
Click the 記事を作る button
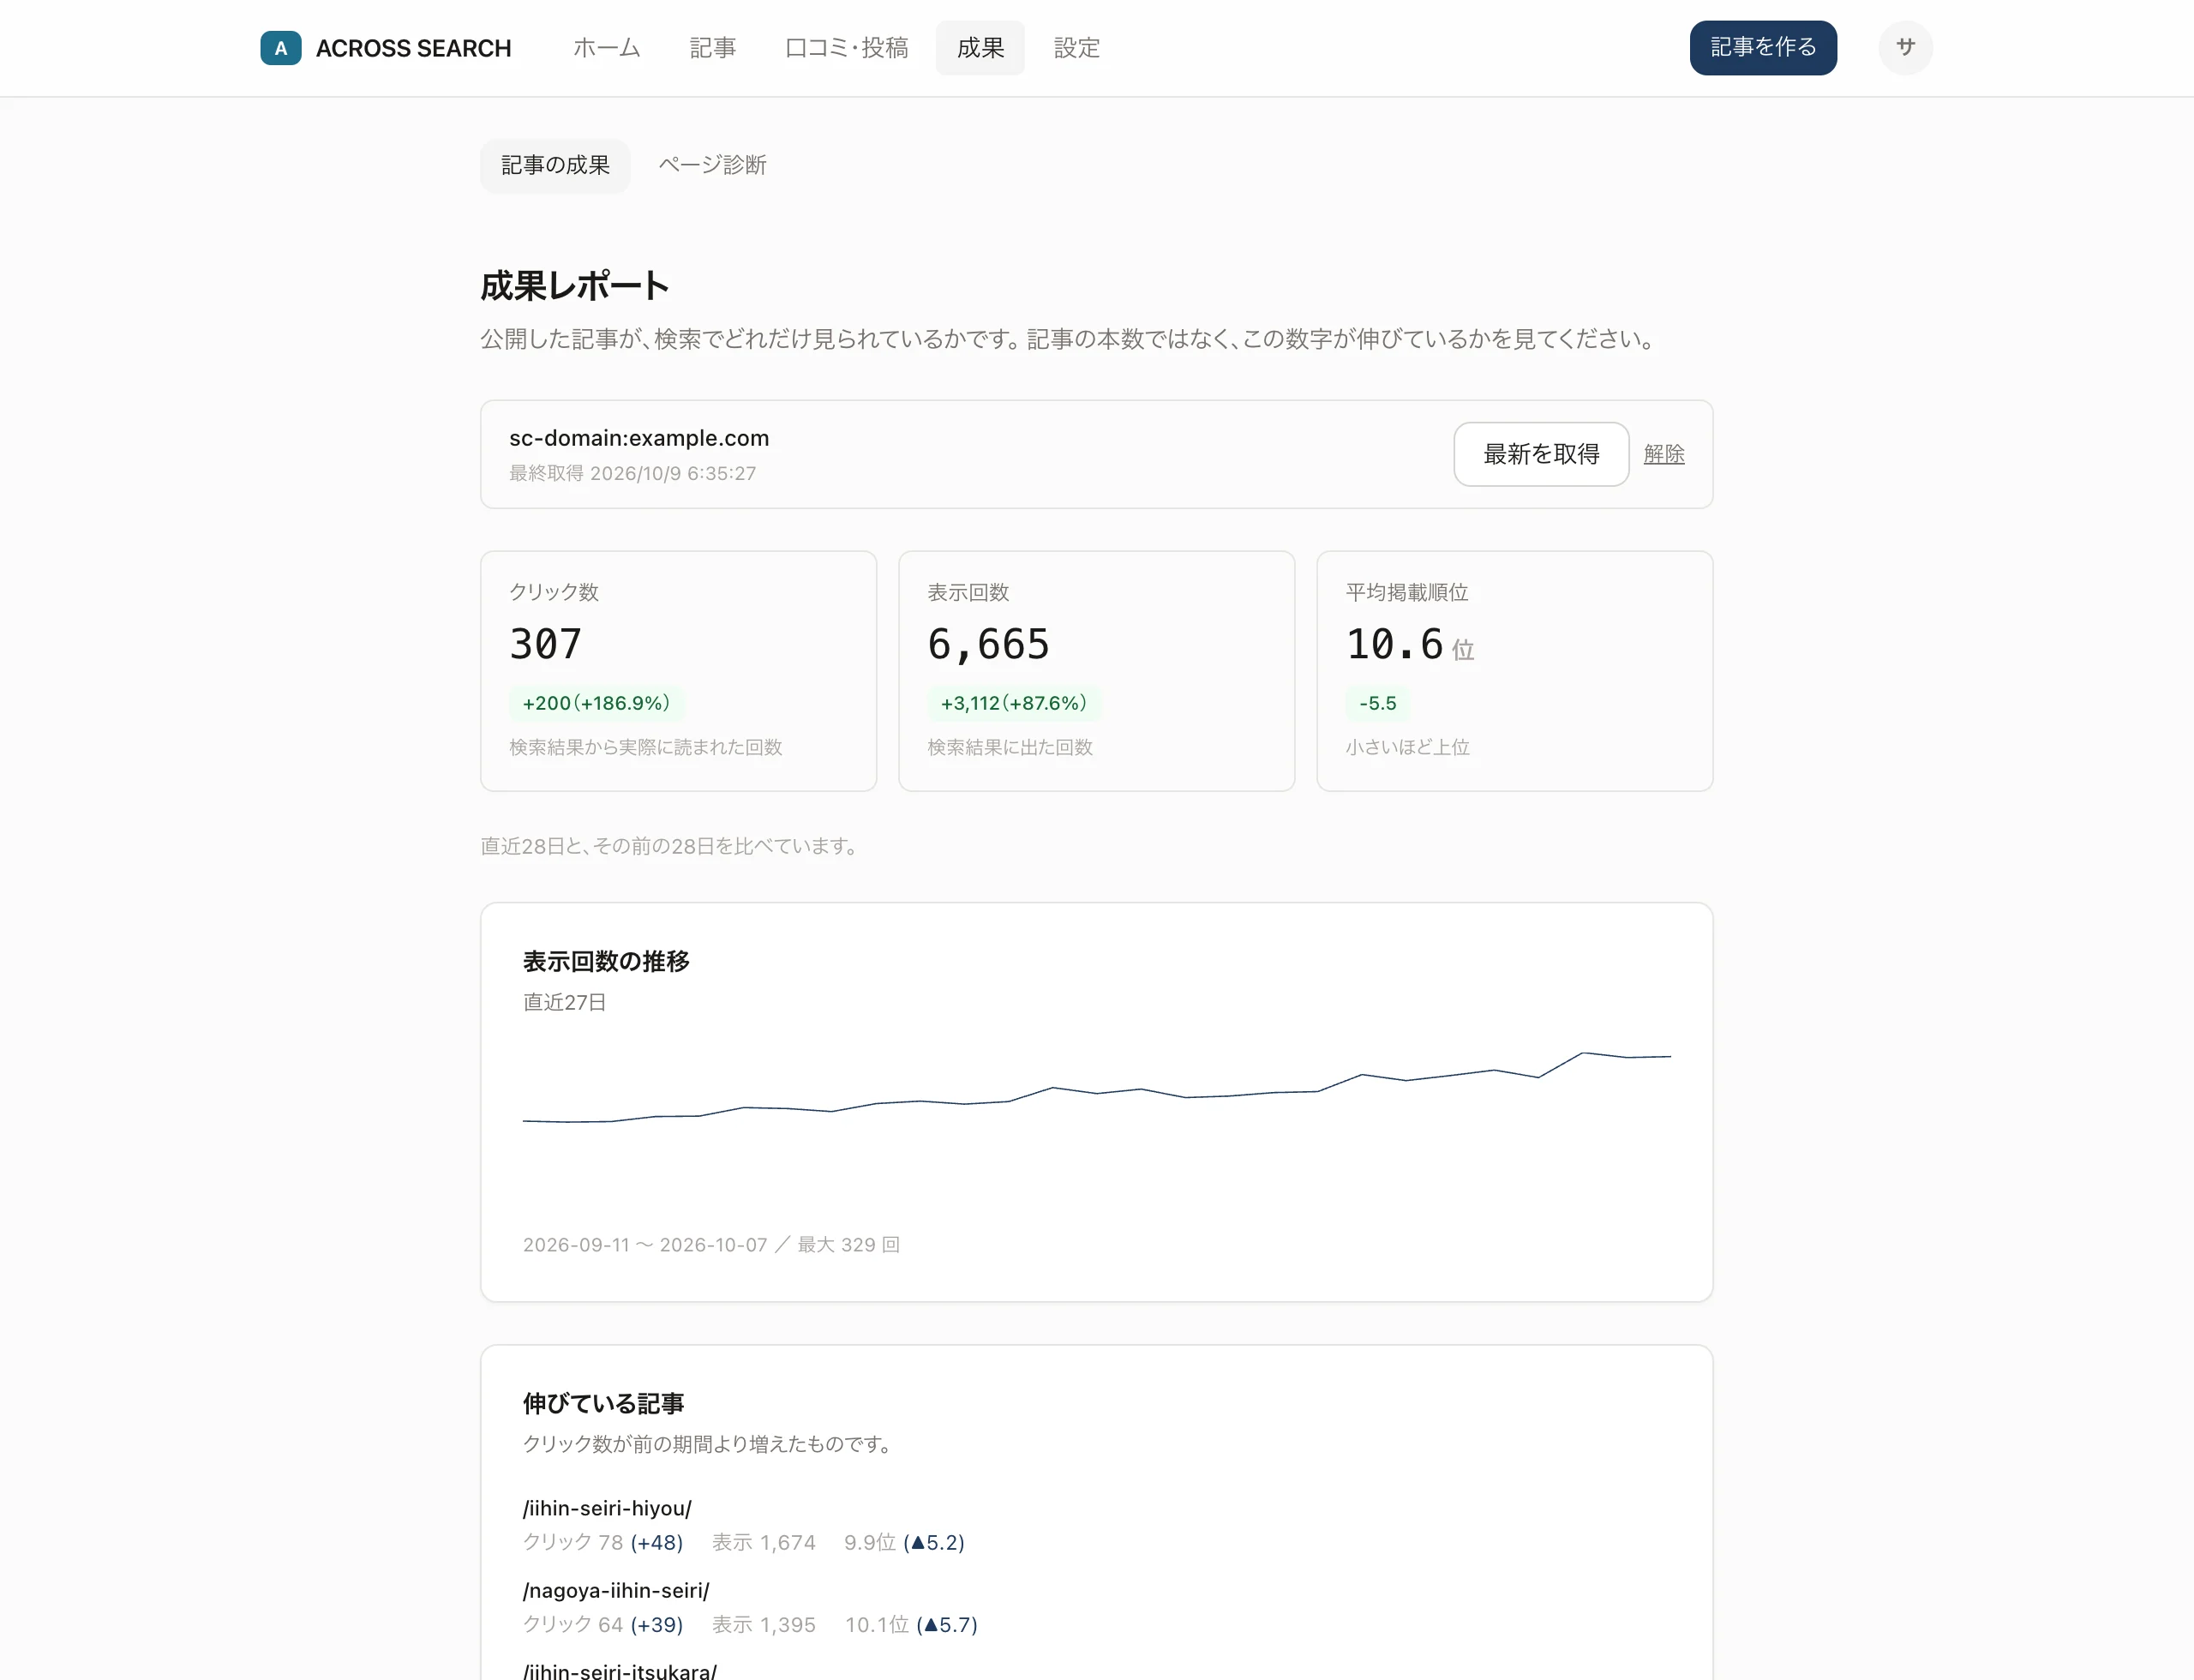click(1763, 48)
